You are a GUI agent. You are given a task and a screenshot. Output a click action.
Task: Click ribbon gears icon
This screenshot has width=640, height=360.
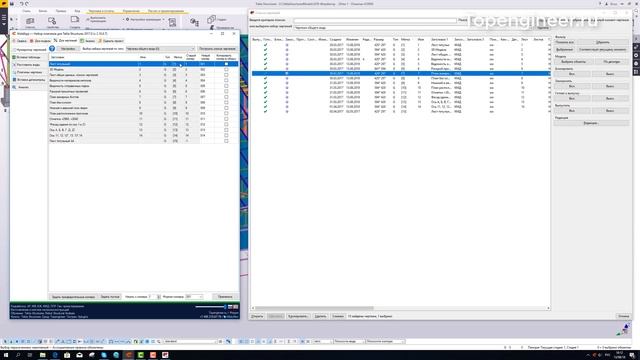click(x=194, y=22)
